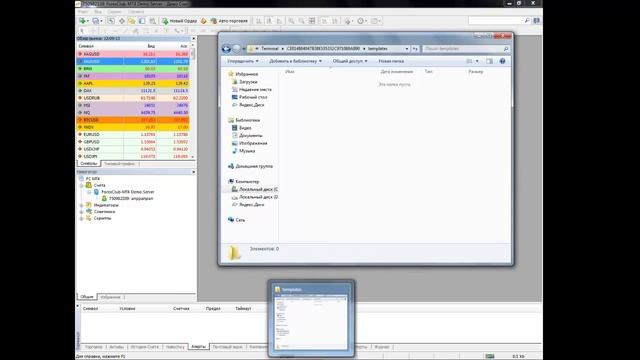Select the candlestick chart type icon
The height and width of the screenshot is (360, 640).
pyautogui.click(x=269, y=20)
